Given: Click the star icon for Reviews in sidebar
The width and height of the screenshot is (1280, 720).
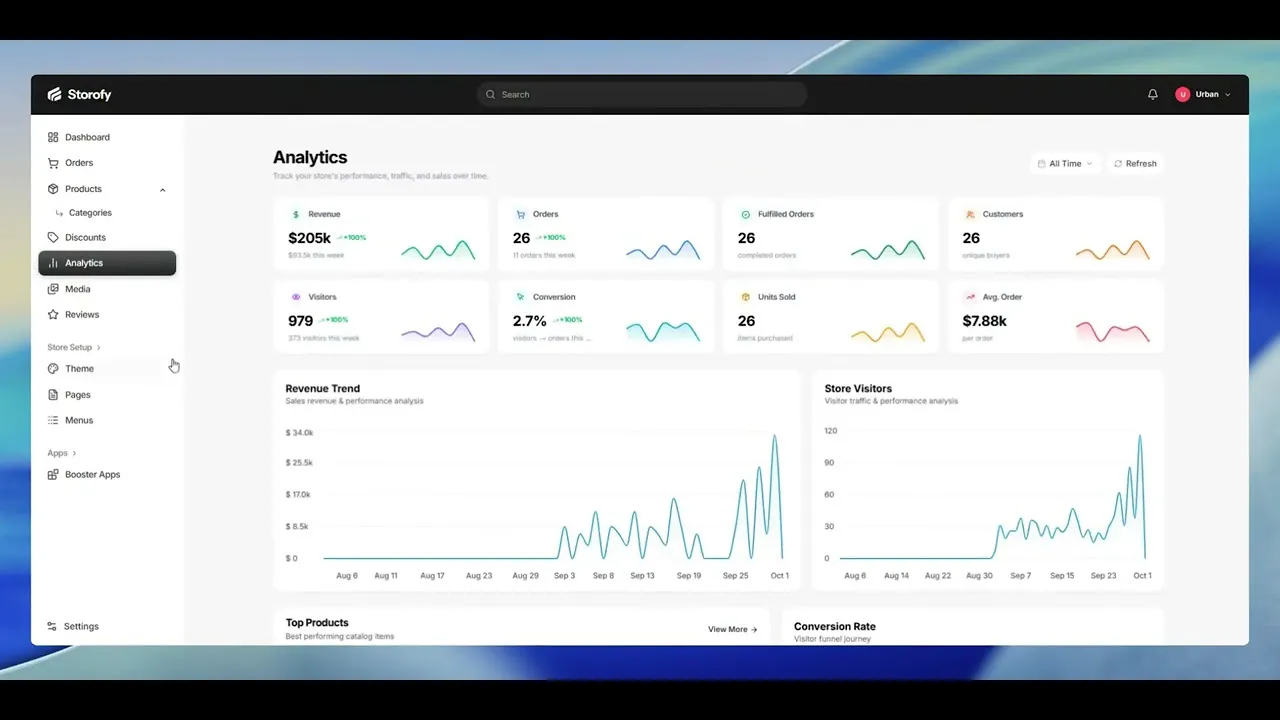Looking at the screenshot, I should pos(53,314).
